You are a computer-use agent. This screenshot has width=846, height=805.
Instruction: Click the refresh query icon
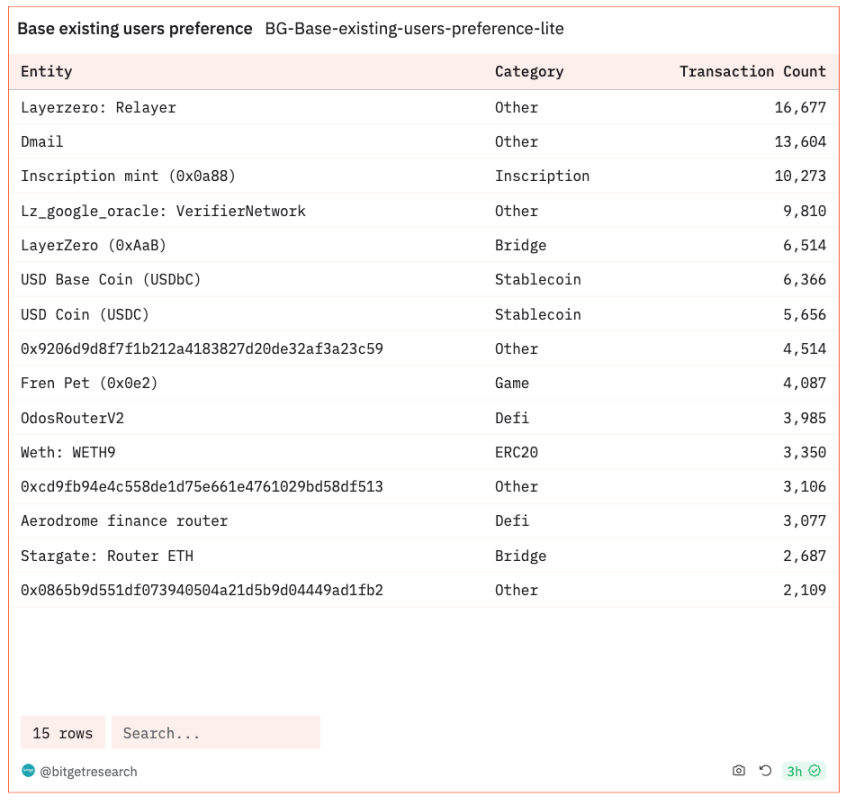[765, 771]
